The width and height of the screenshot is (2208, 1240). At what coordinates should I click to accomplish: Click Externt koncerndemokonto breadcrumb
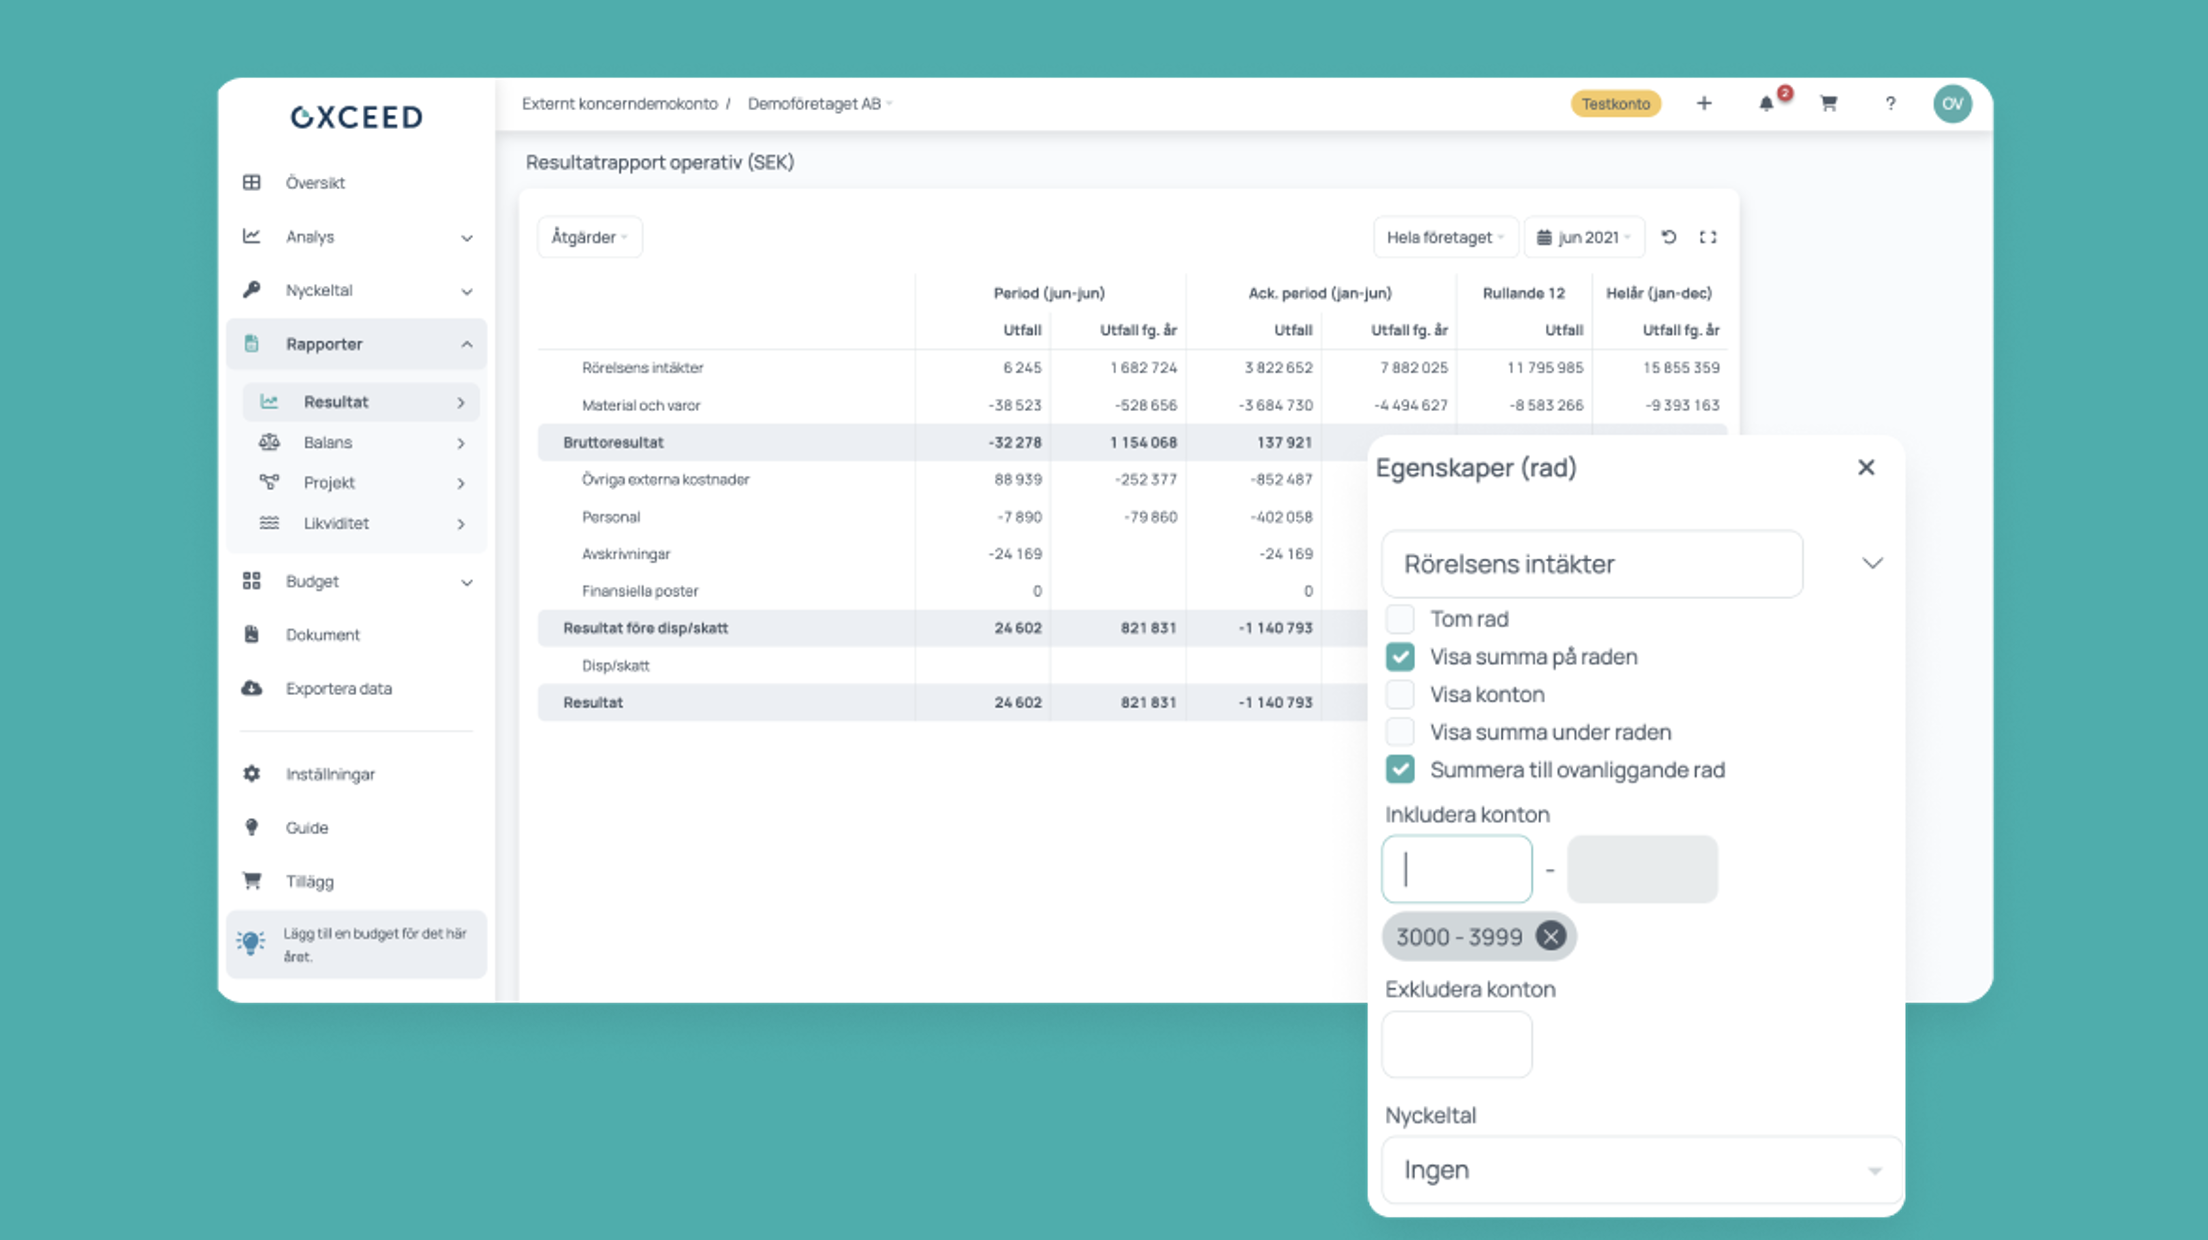coord(620,103)
